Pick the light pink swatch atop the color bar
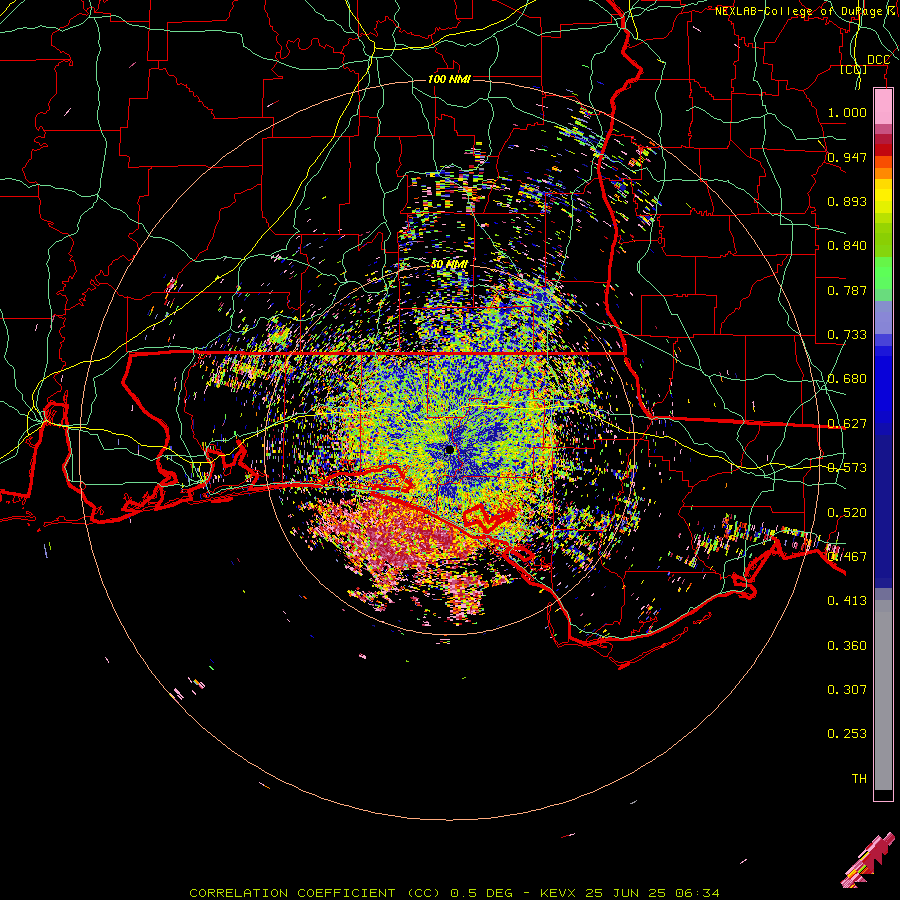 click(x=883, y=107)
